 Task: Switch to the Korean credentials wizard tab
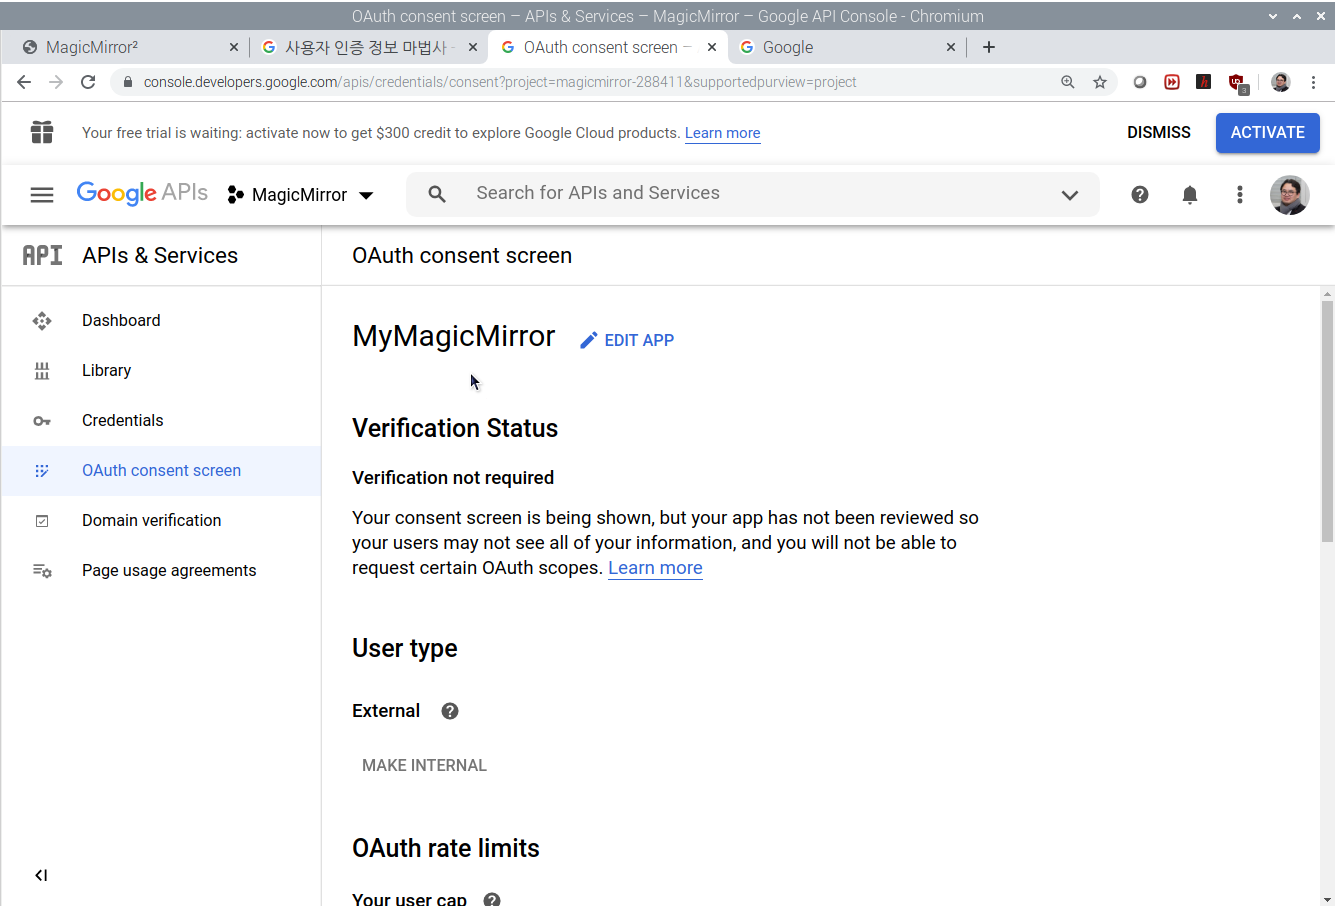click(368, 47)
